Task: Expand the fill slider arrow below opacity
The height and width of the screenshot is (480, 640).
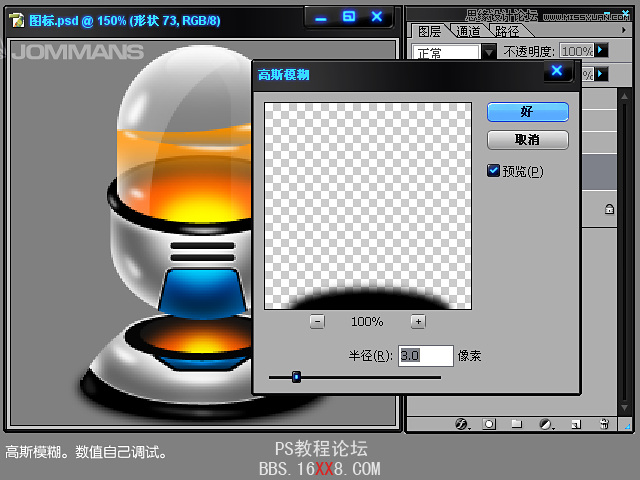Action: [x=602, y=74]
